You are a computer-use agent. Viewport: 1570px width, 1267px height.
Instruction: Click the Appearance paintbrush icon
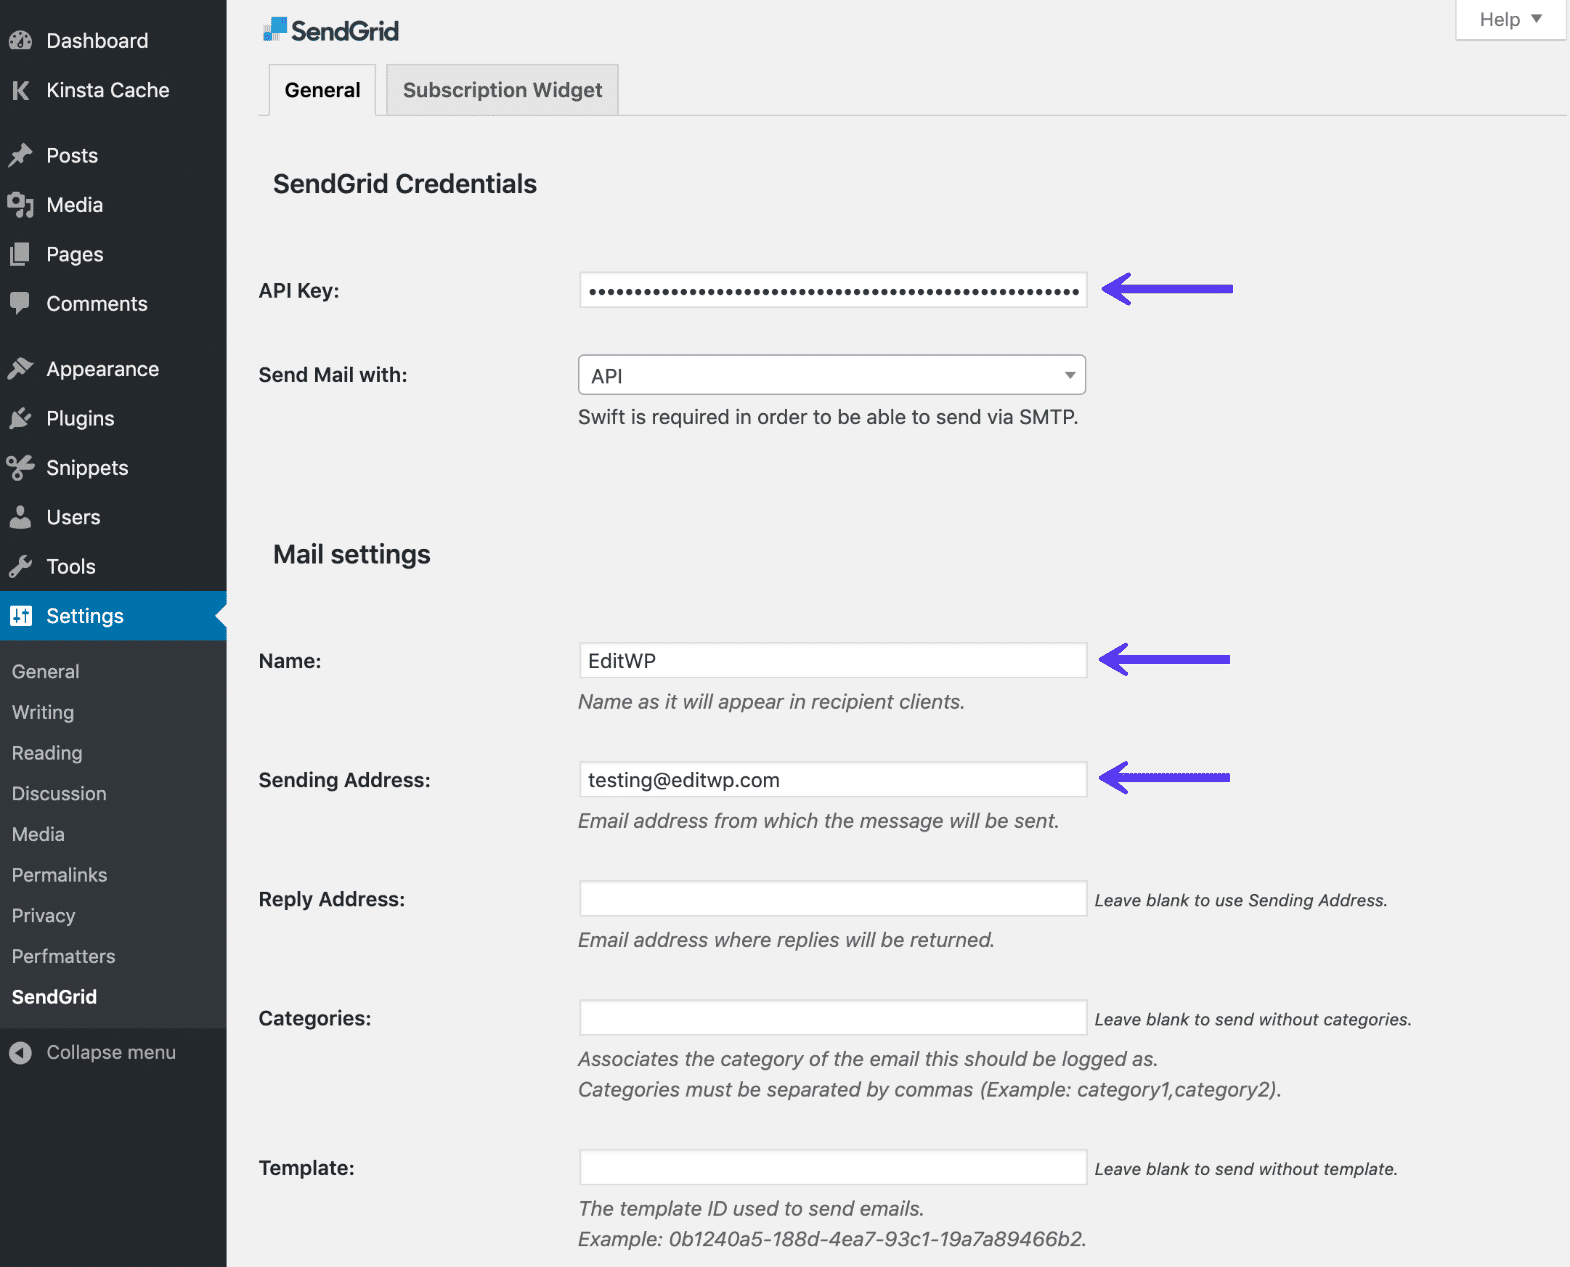click(x=20, y=369)
